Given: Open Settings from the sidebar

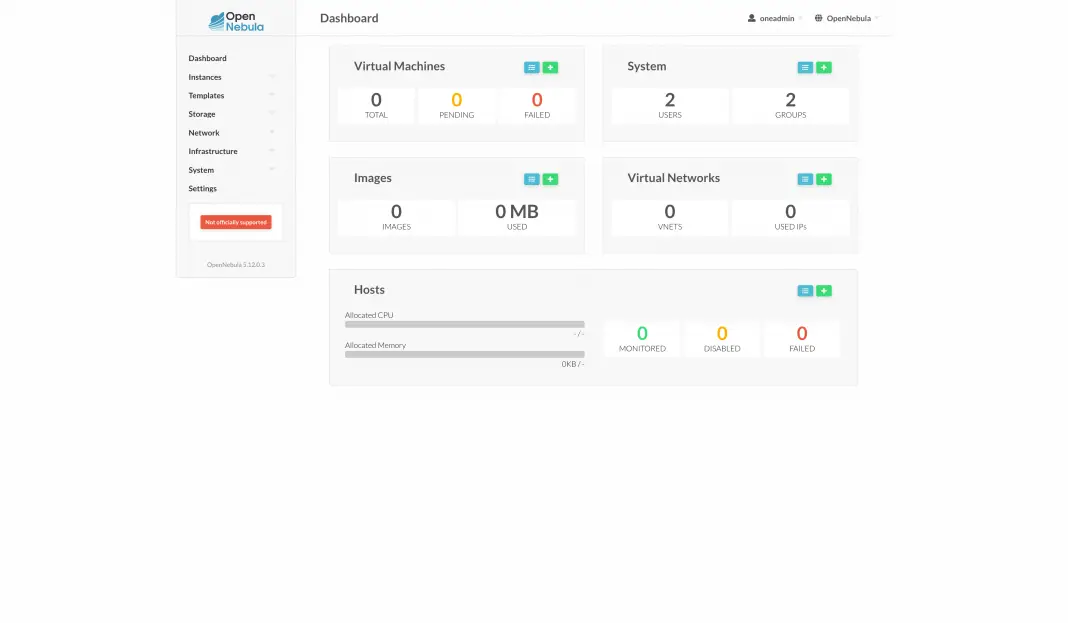Looking at the screenshot, I should (203, 189).
